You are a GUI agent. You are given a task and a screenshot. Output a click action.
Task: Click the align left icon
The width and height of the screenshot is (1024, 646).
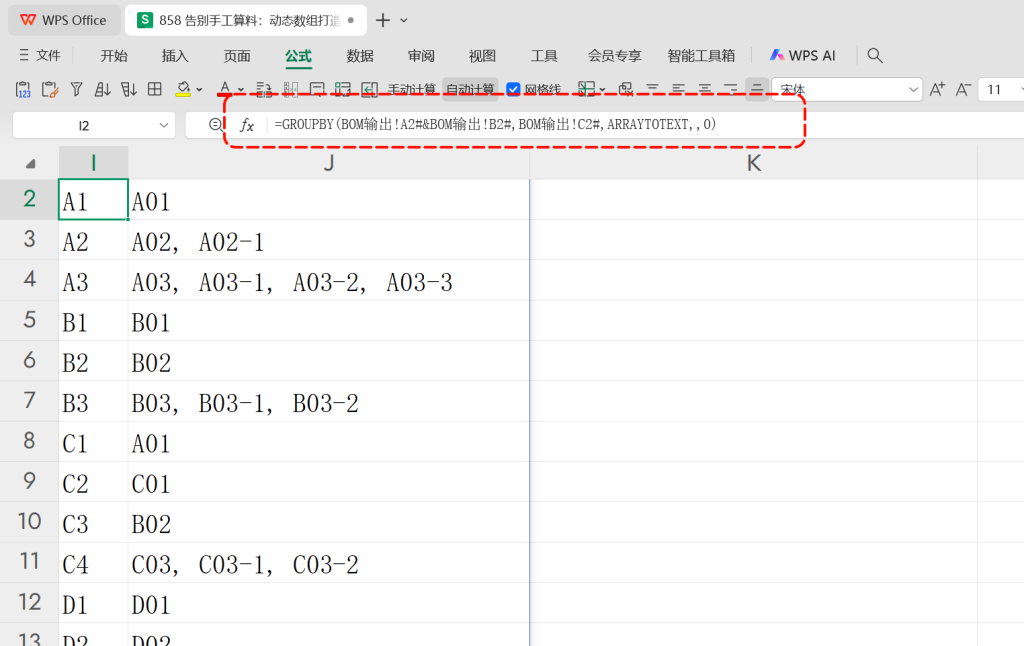(679, 89)
